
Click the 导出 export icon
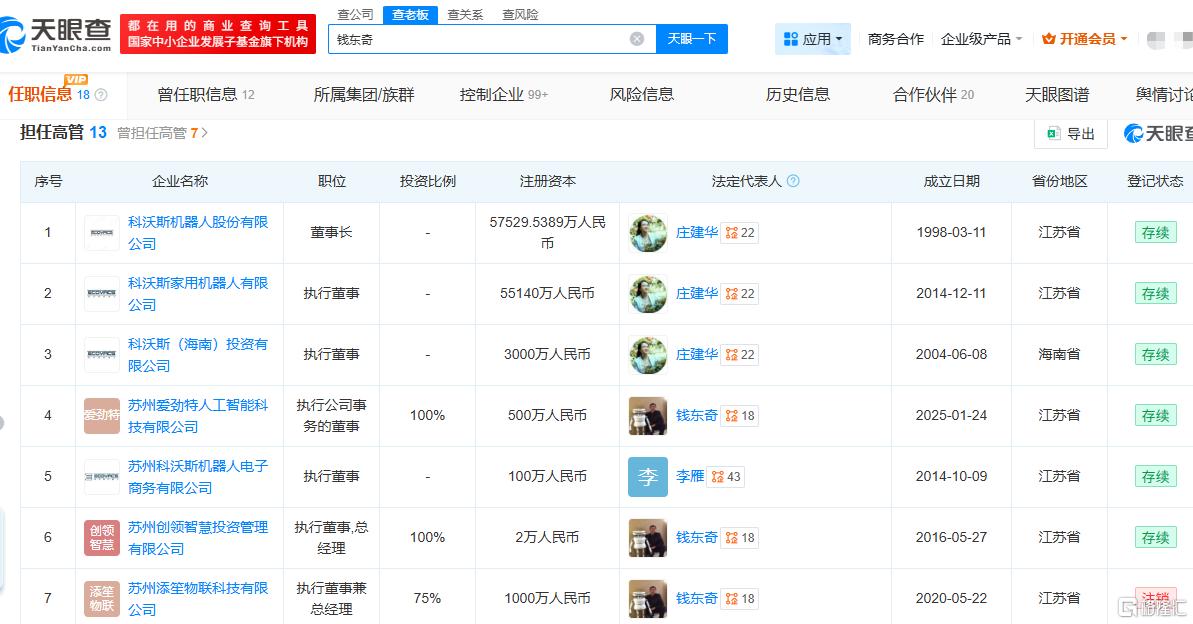pyautogui.click(x=1055, y=133)
